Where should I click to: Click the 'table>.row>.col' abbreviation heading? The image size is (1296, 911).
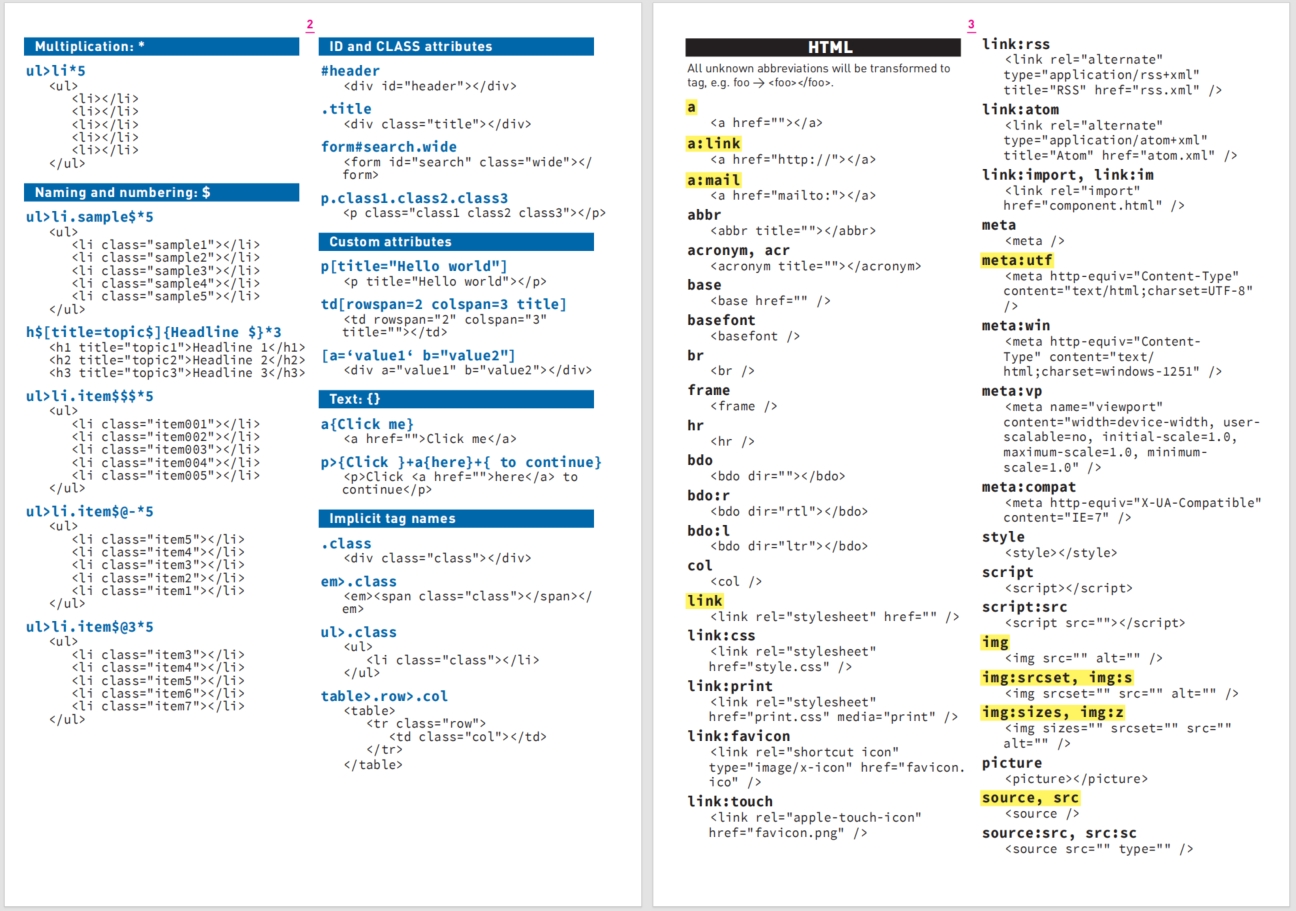[384, 696]
